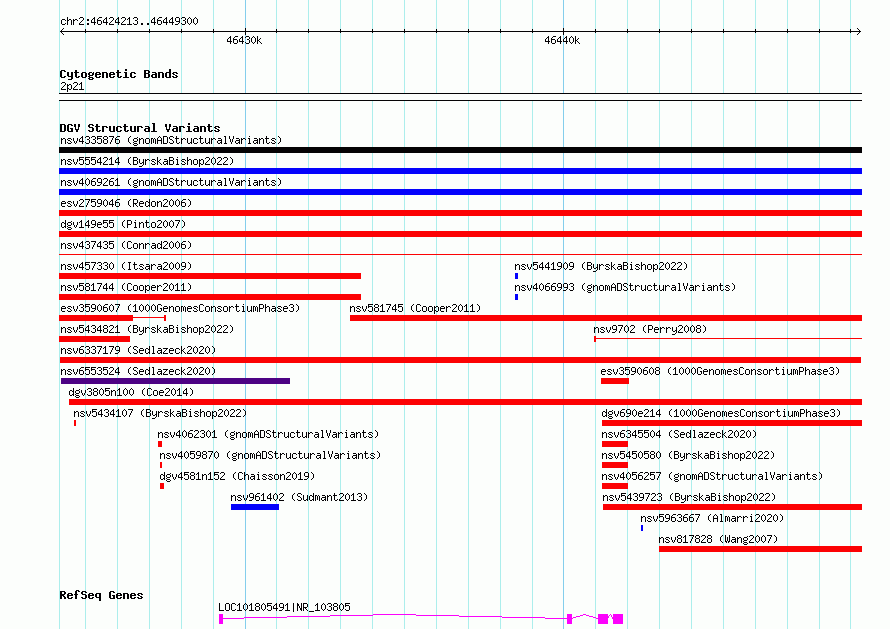Click the DGV Structural Variants track title

tap(140, 128)
